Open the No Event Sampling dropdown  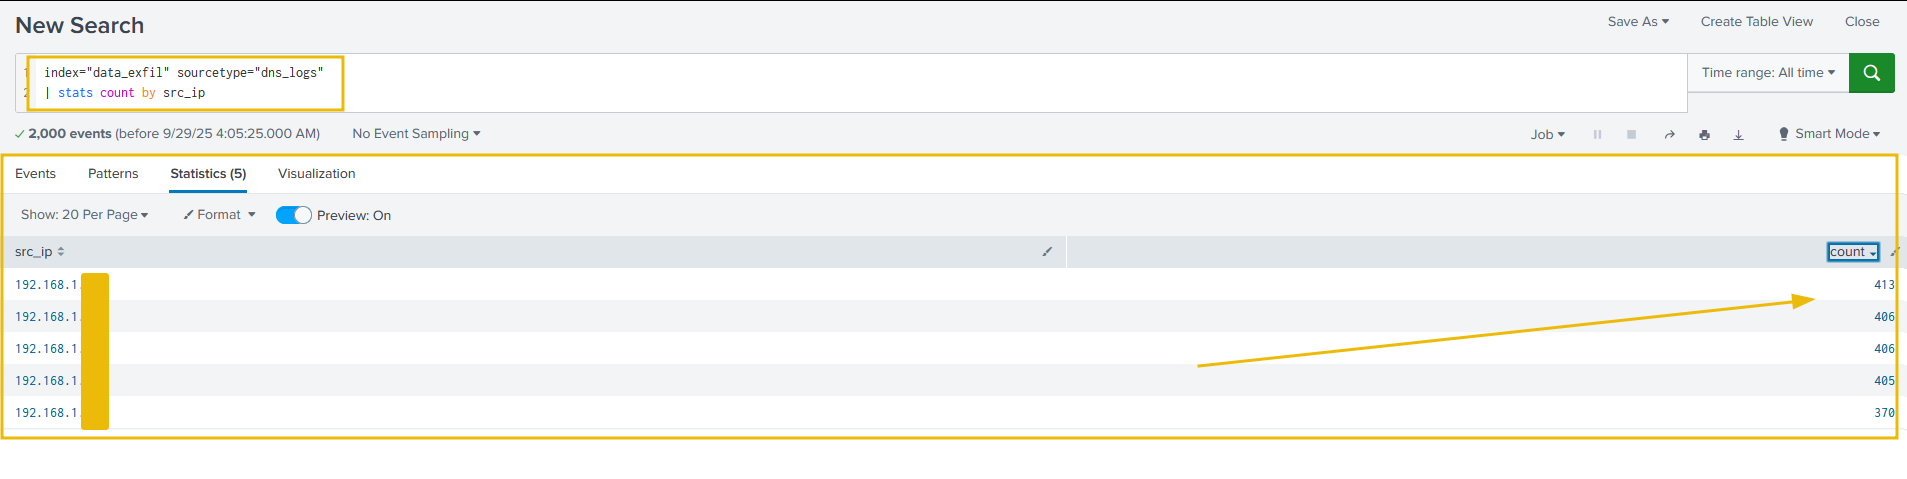(416, 134)
